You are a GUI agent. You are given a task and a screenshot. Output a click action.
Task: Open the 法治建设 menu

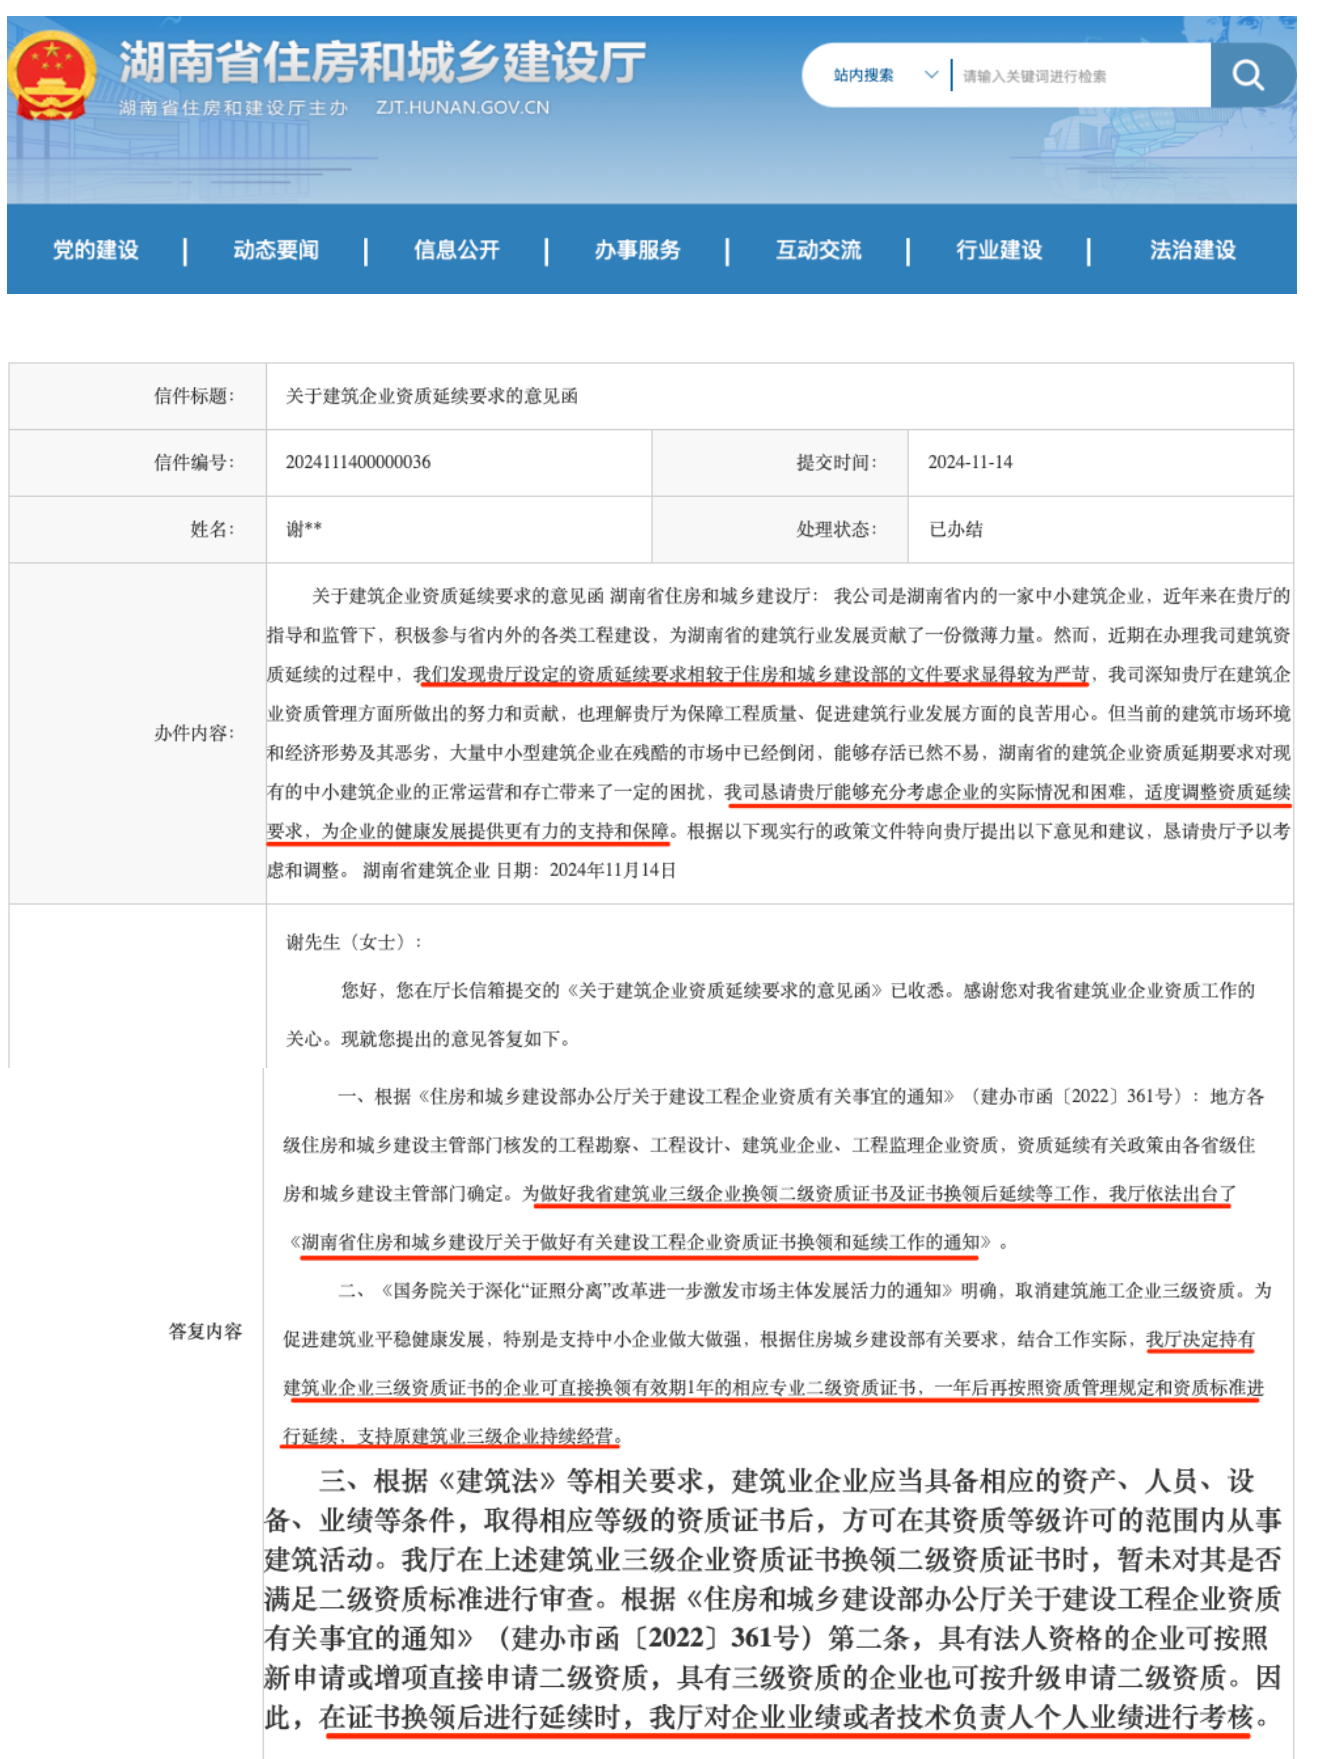1193,250
